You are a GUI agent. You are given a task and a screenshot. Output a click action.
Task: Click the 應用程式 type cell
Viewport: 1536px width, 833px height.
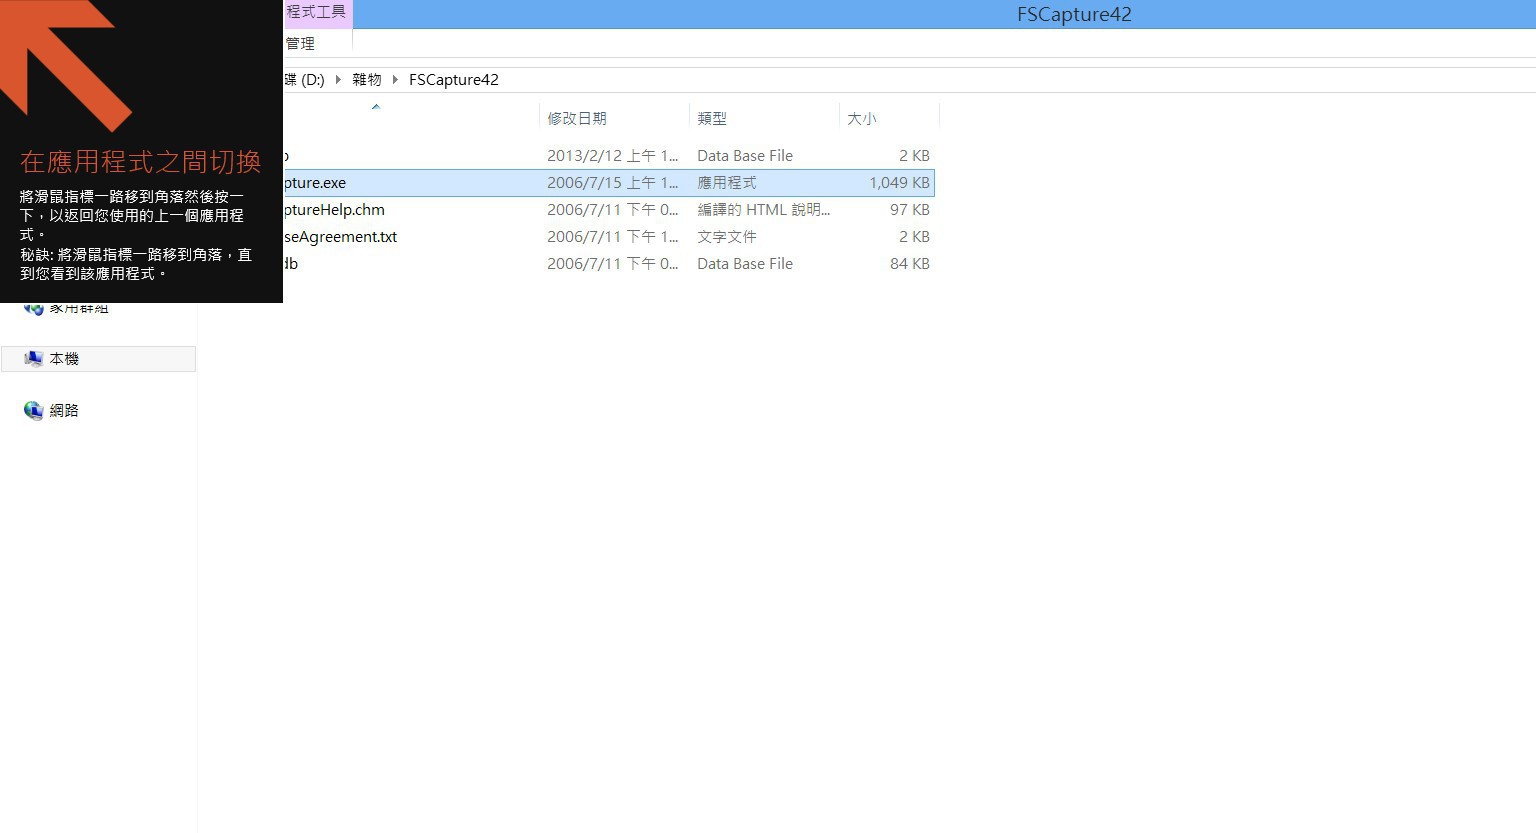727,183
